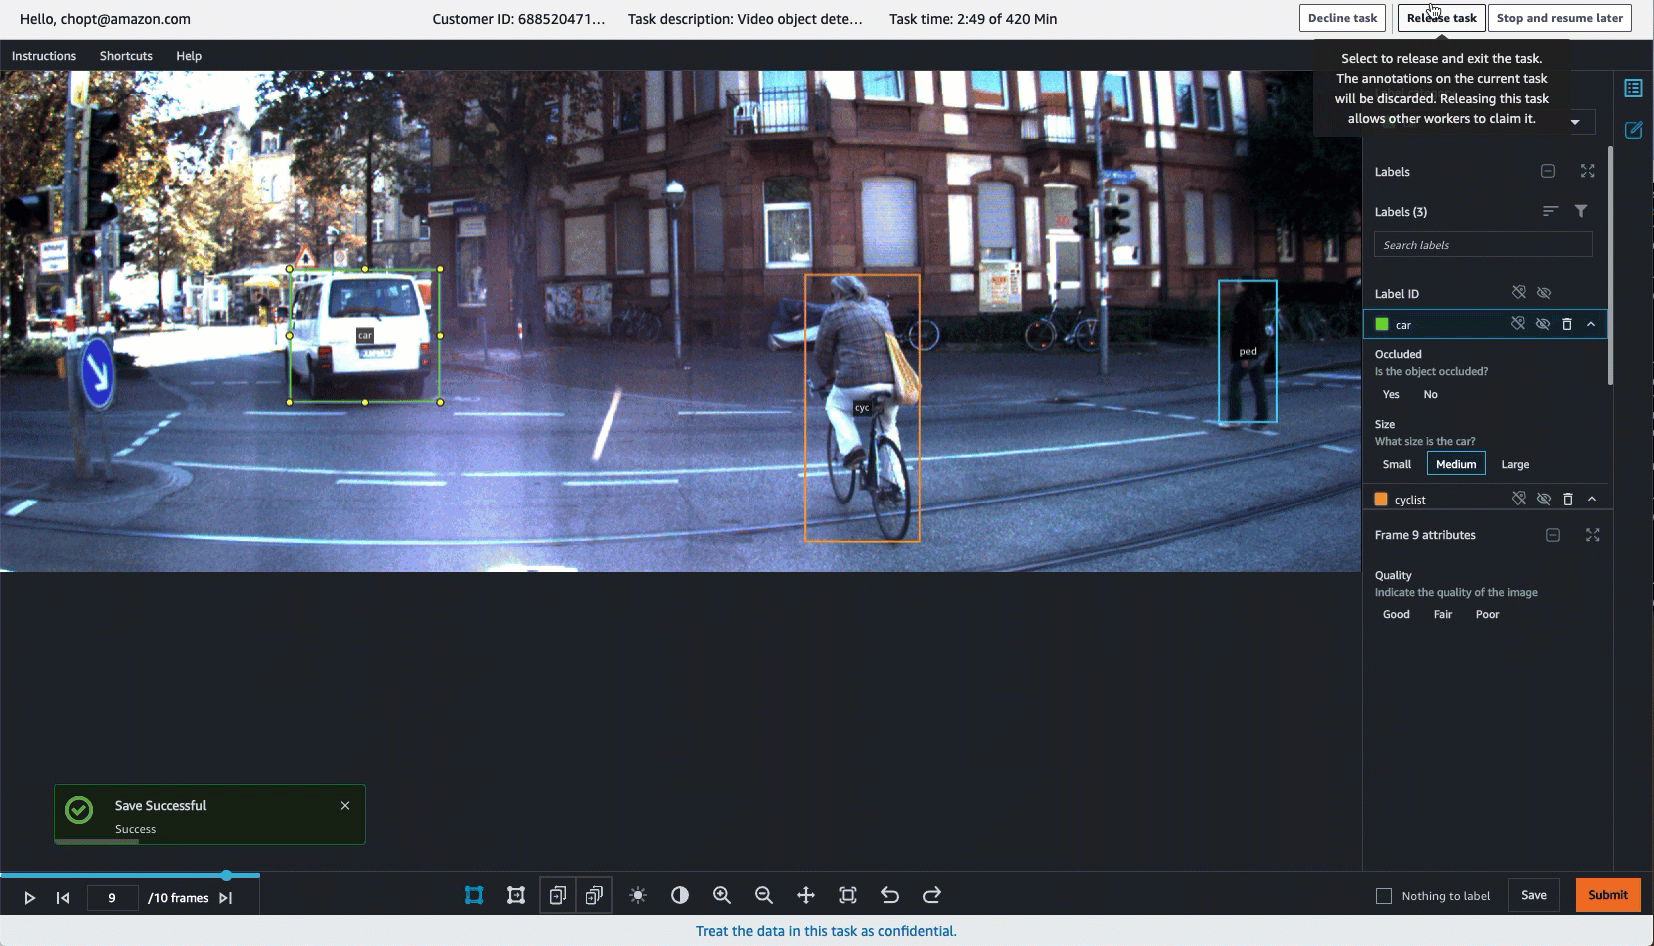Screen dimensions: 1654x946
Task: Select Decline task
Action: 1341,17
